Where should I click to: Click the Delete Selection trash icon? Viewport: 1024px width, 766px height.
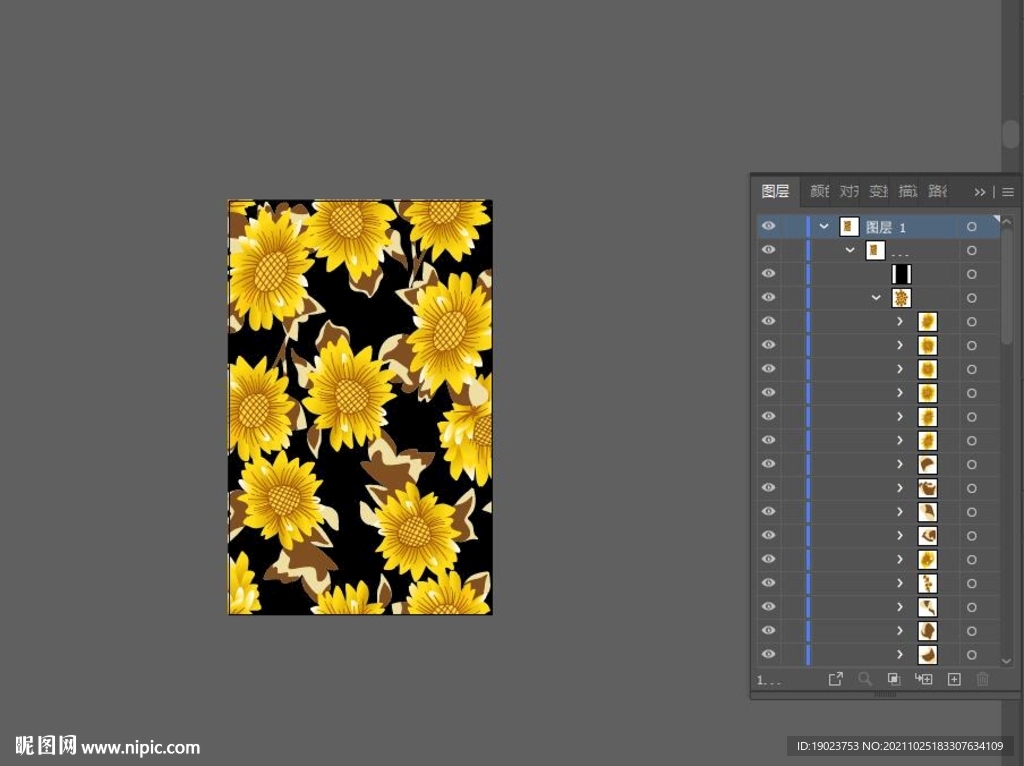pos(983,679)
